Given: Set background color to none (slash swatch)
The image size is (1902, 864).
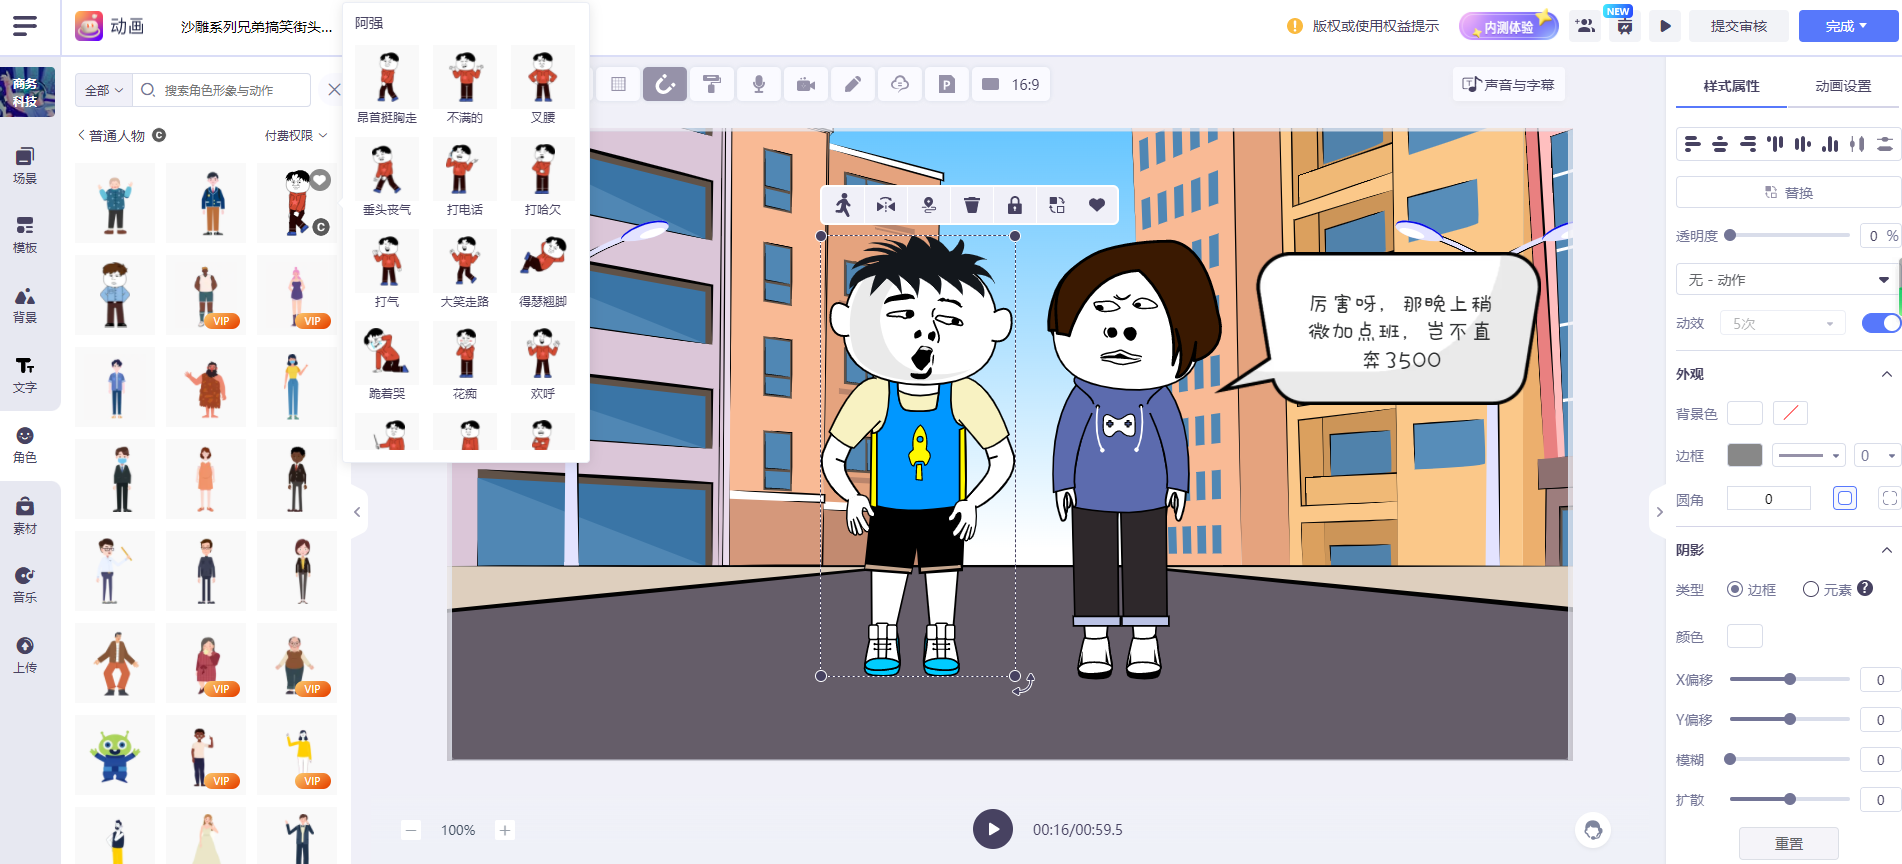Looking at the screenshot, I should [1790, 413].
